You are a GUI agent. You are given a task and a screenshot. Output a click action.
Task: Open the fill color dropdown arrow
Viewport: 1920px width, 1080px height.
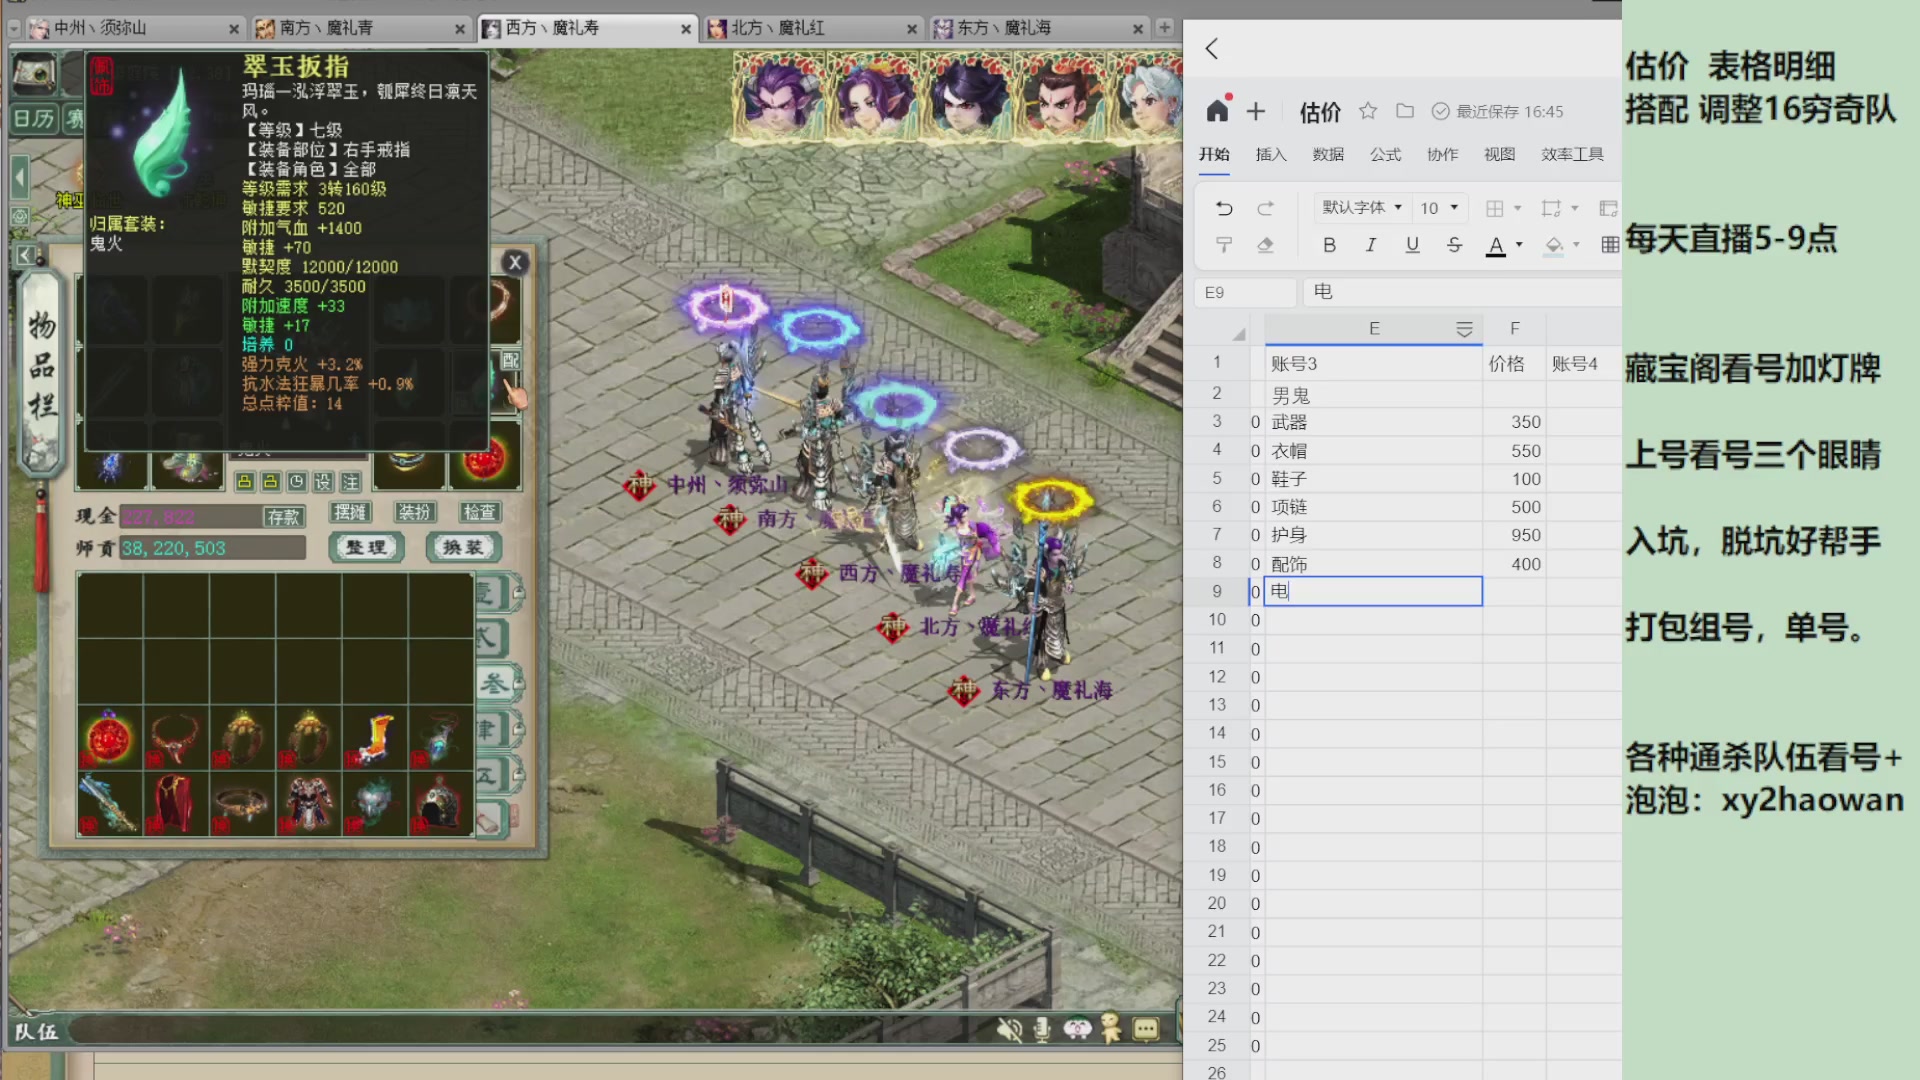tap(1576, 245)
